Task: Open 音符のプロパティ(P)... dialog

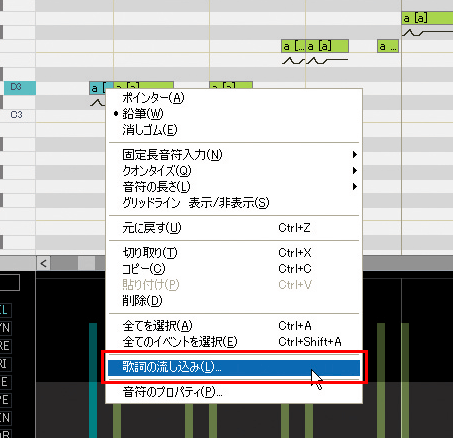Action: click(234, 392)
